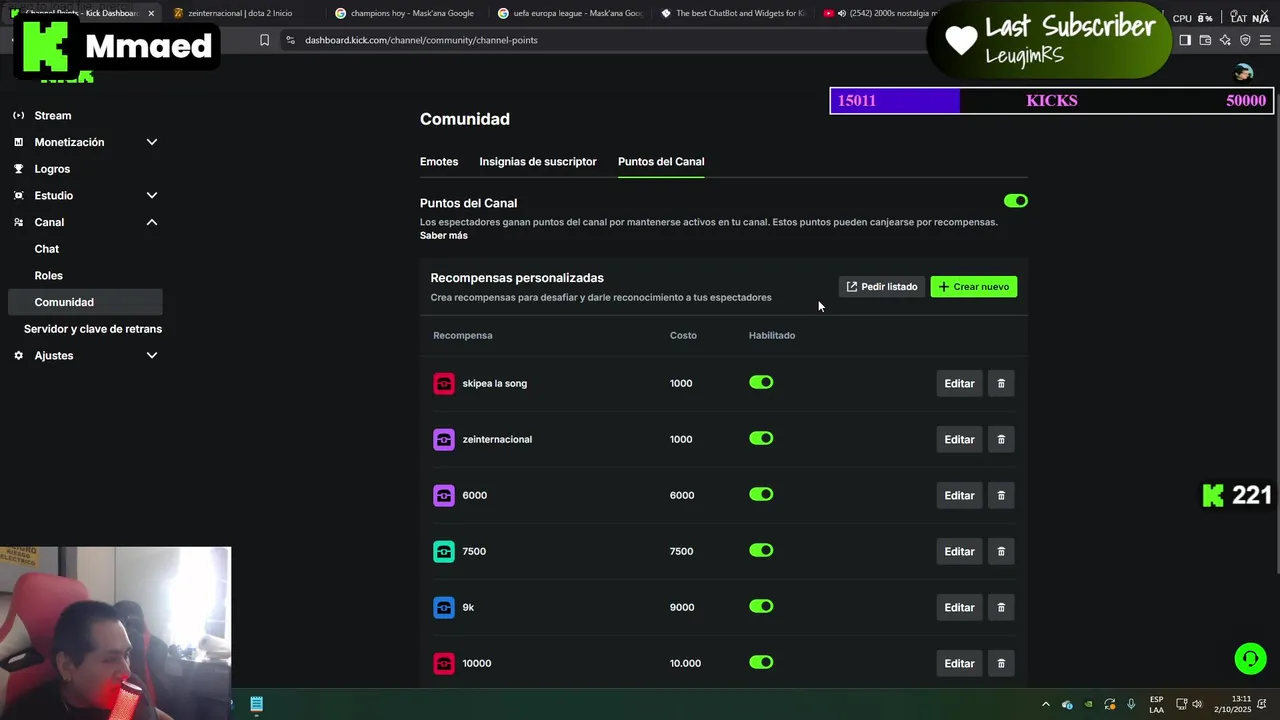Click the Crear nuevo button
1280x720 pixels.
tap(973, 287)
